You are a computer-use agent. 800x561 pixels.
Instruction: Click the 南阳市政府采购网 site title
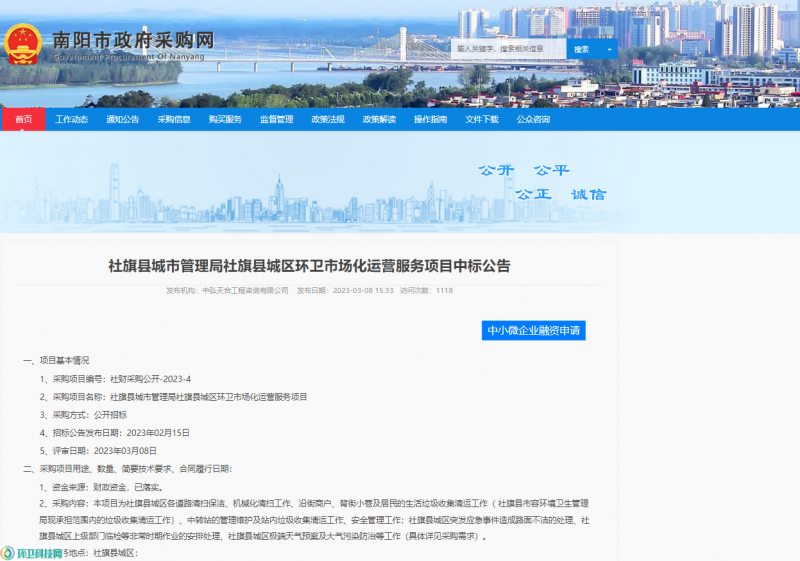(x=133, y=41)
